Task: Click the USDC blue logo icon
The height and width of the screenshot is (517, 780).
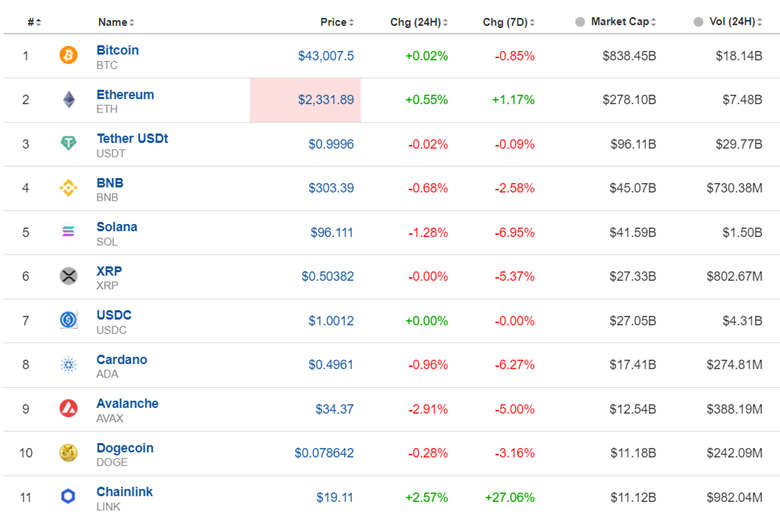Action: pyautogui.click(x=68, y=319)
